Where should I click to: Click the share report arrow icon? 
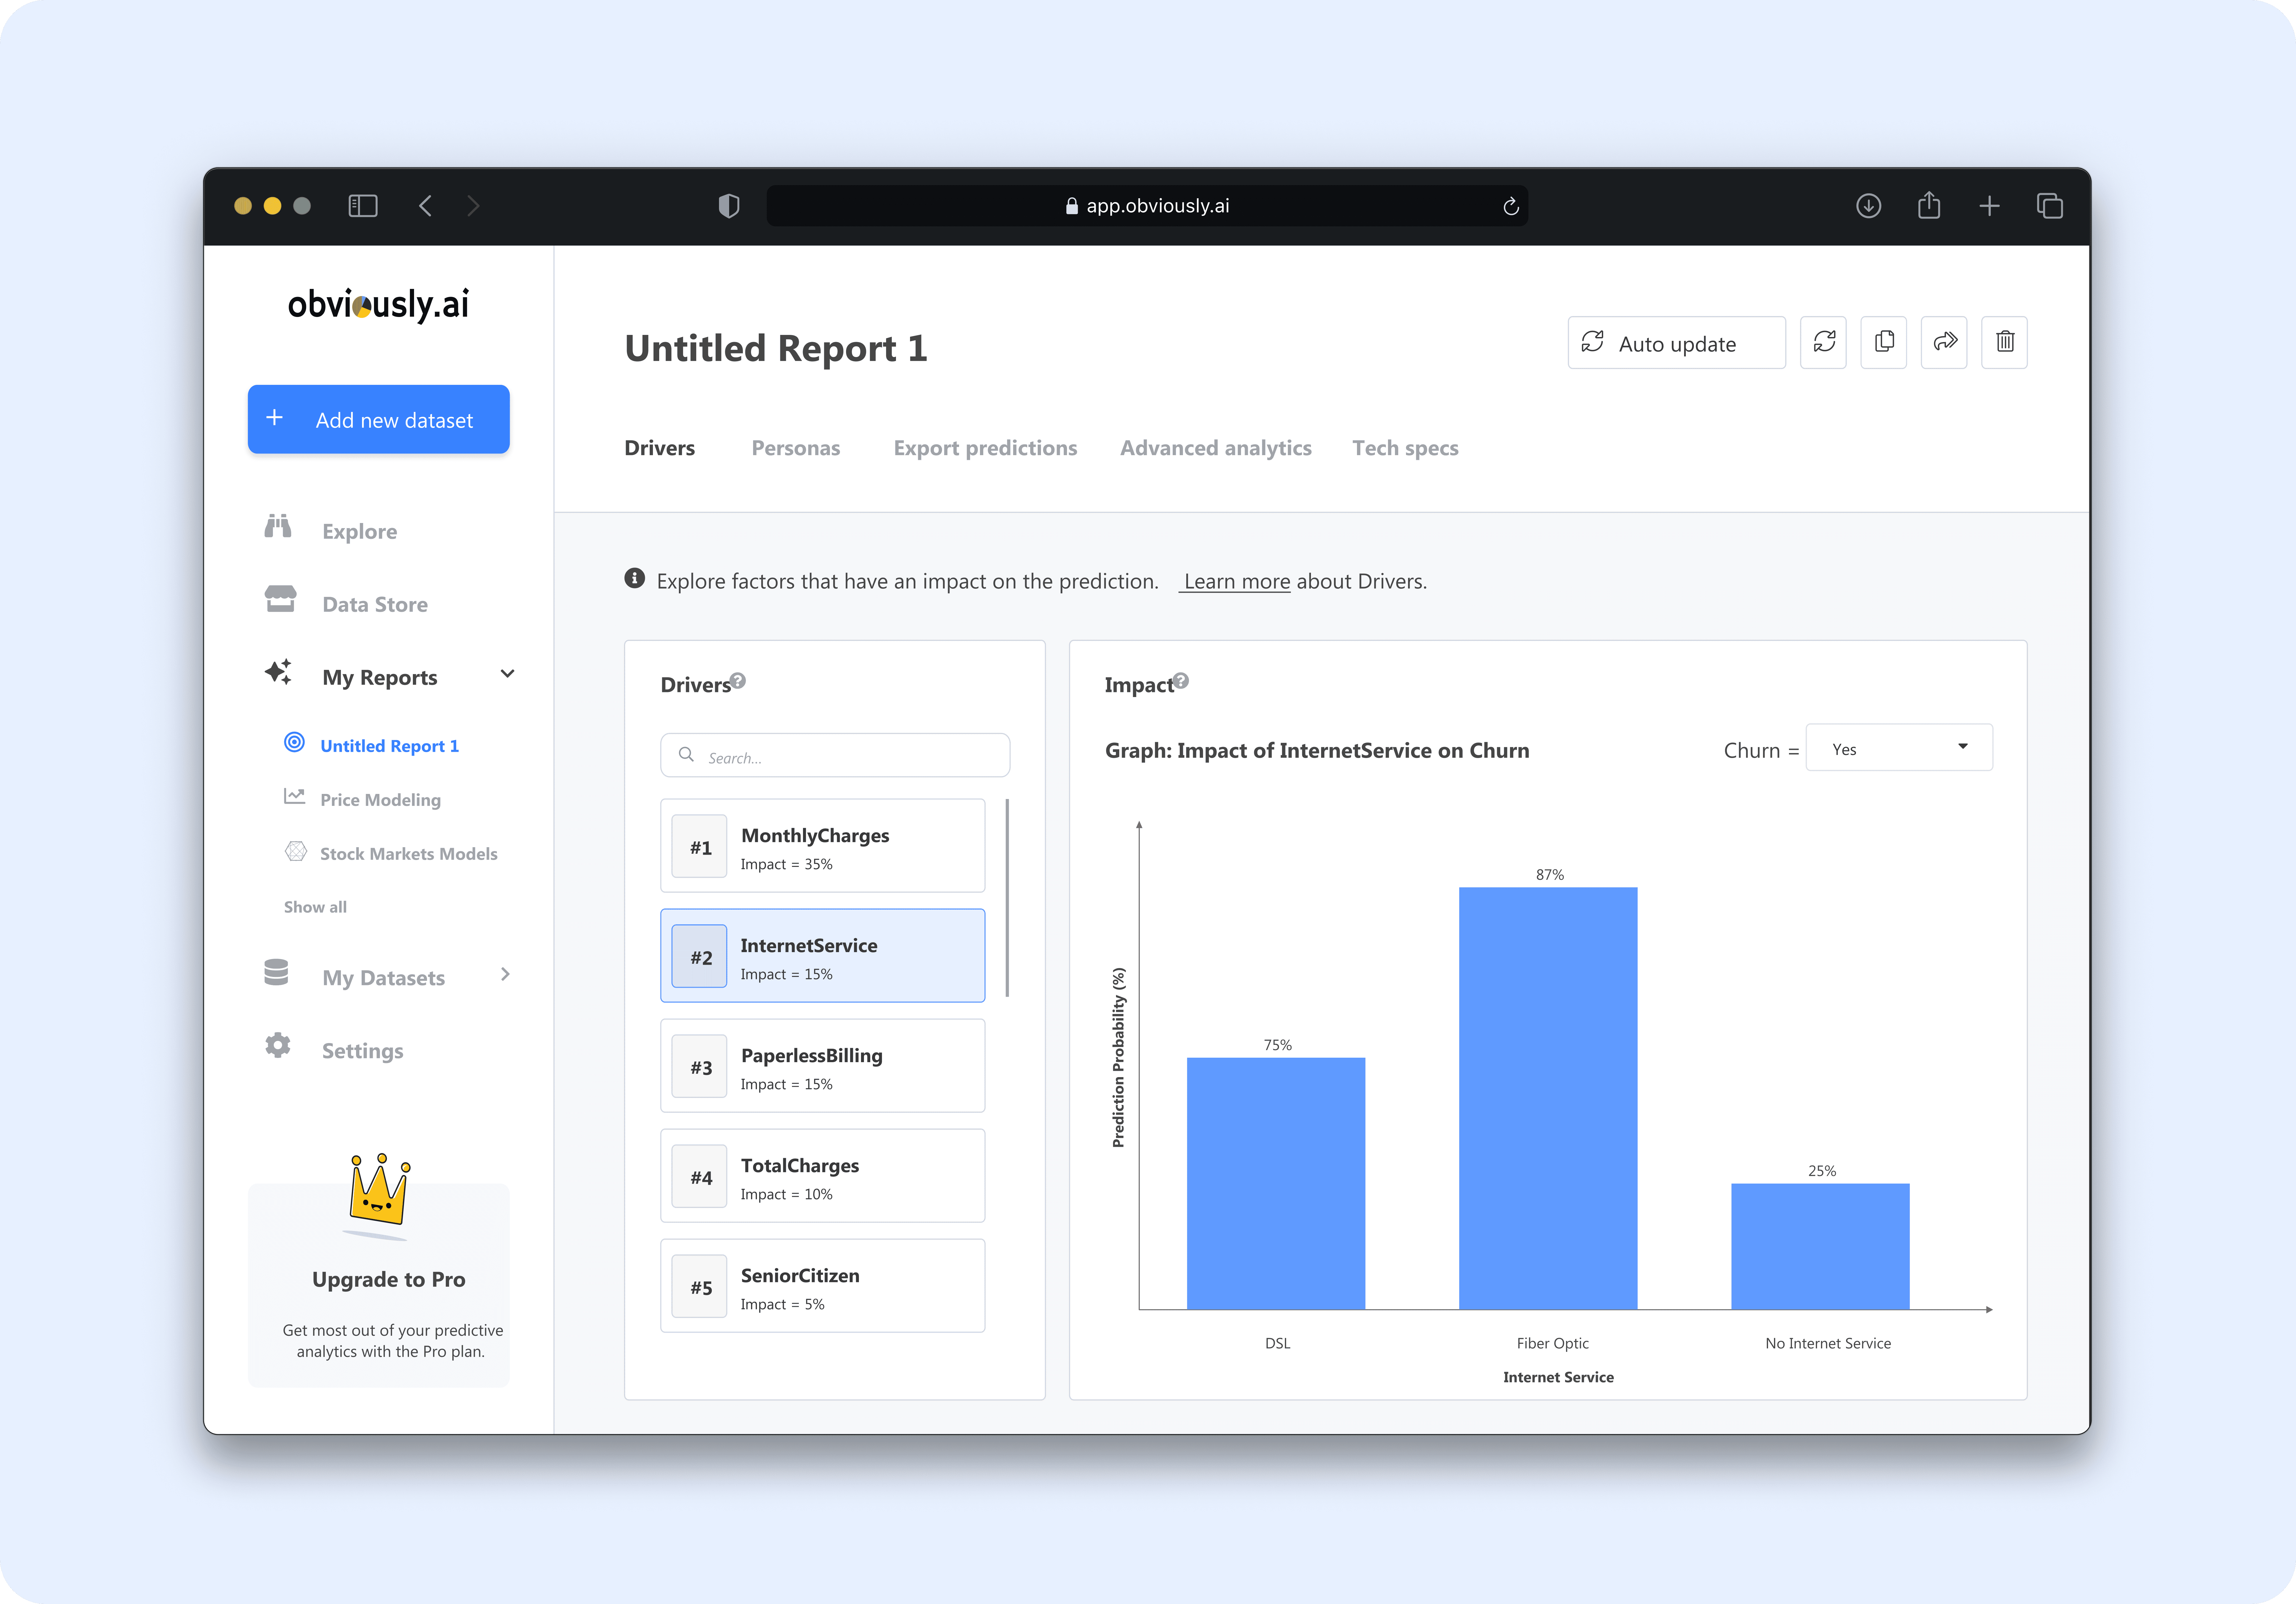point(1944,342)
